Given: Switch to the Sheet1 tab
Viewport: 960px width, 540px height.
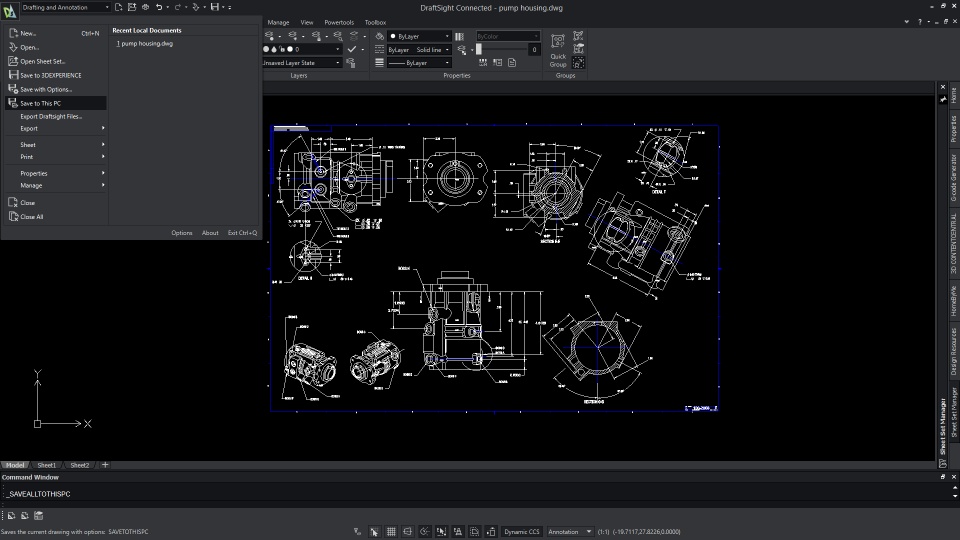Looking at the screenshot, I should tap(47, 465).
